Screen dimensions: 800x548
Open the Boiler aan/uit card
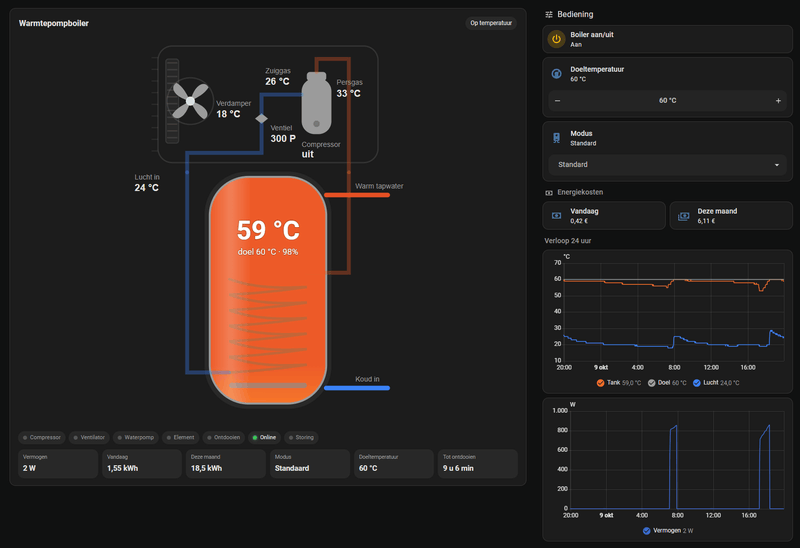click(667, 39)
